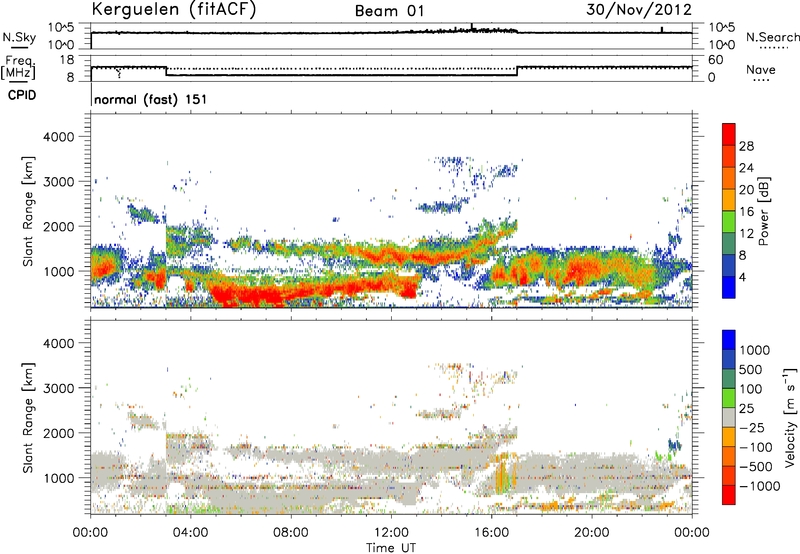Click the Time UT axis label
This screenshot has width=800, height=554.
391,548
